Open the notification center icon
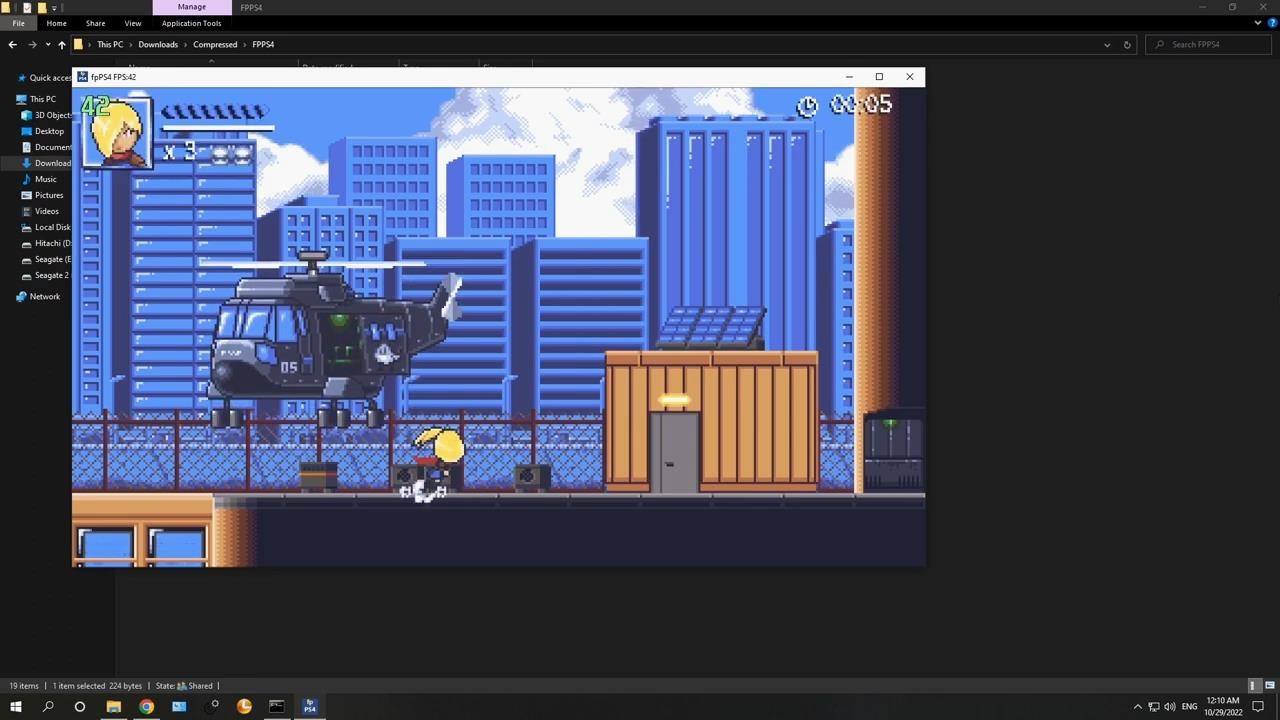Image resolution: width=1280 pixels, height=720 pixels. click(1258, 707)
